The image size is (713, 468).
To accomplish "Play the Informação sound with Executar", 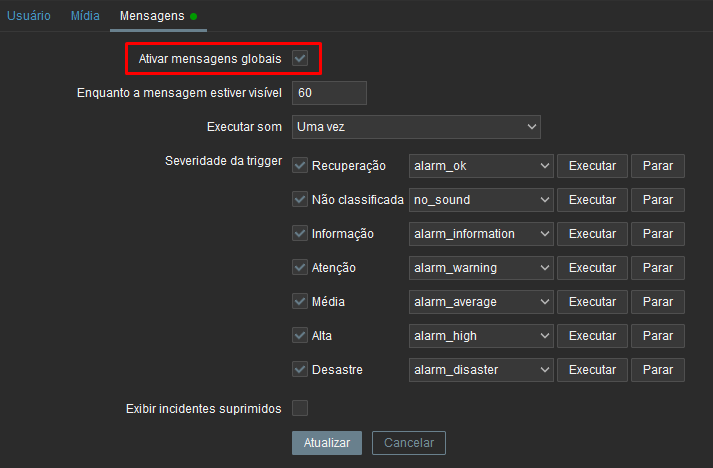I will (592, 234).
